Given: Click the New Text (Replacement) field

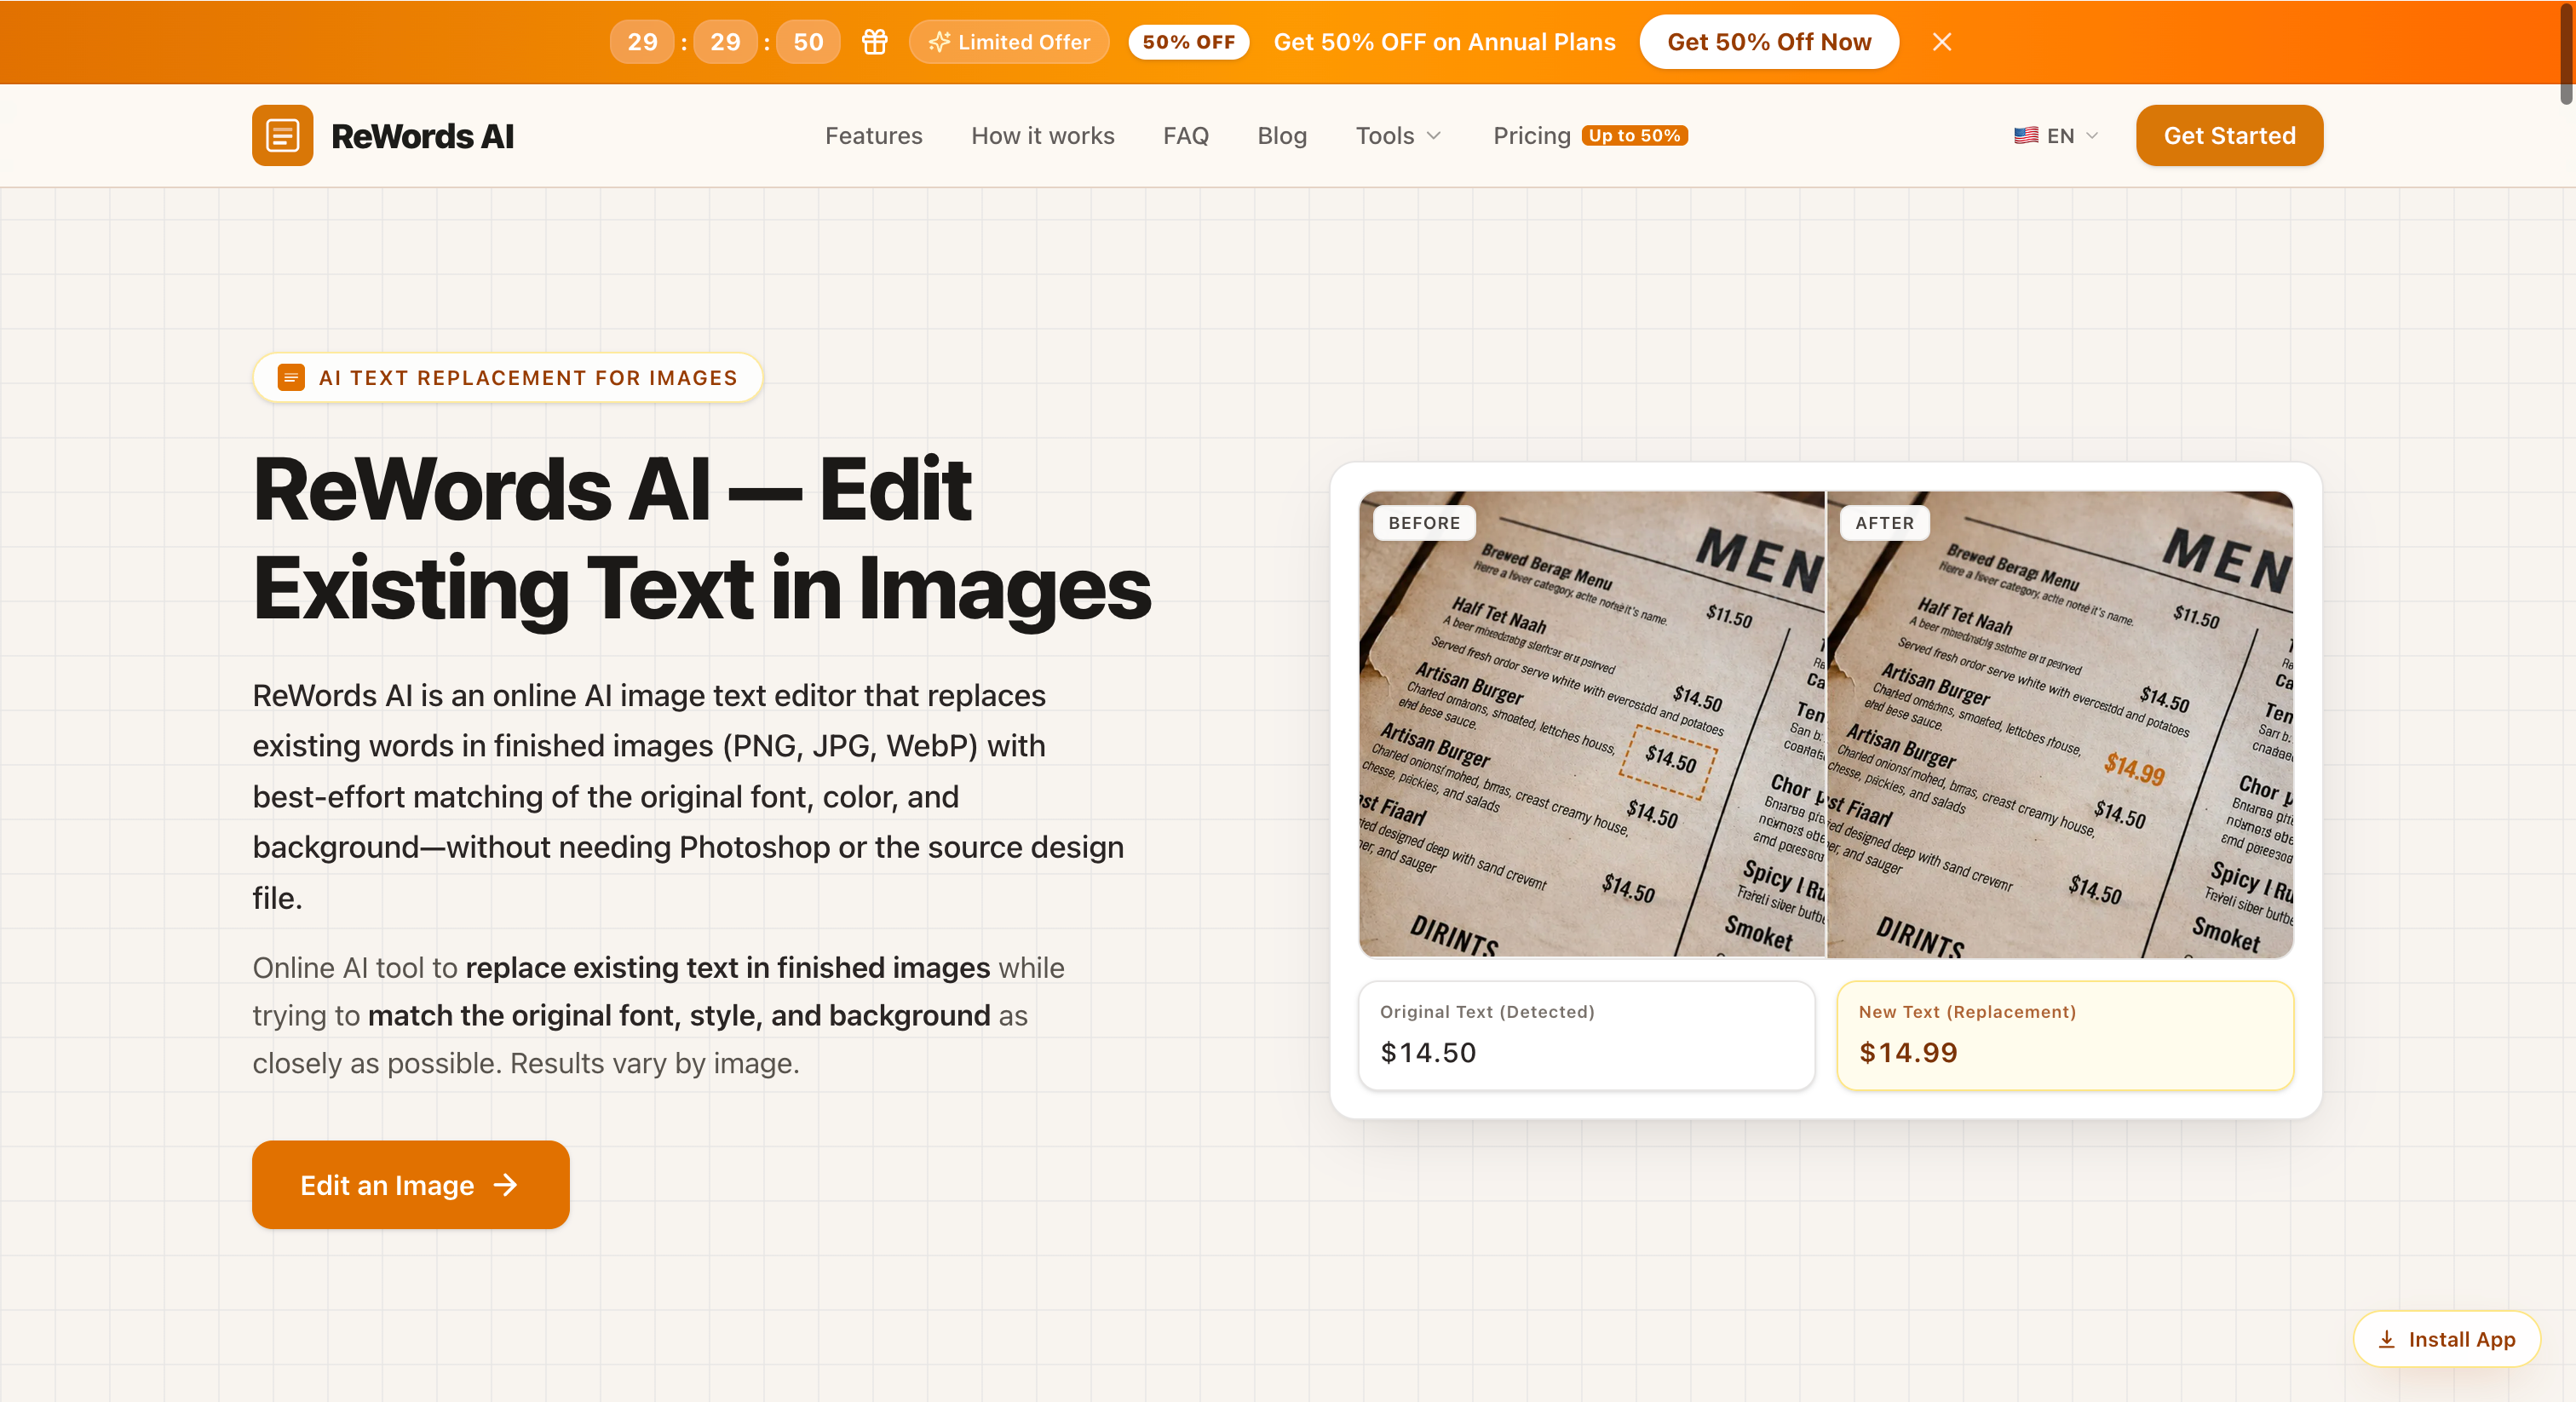Looking at the screenshot, I should point(2065,1035).
